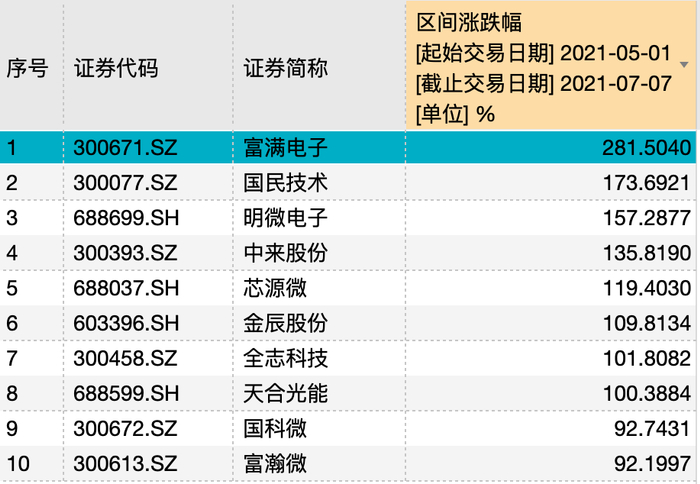Select stock code 688037.SH

click(126, 288)
